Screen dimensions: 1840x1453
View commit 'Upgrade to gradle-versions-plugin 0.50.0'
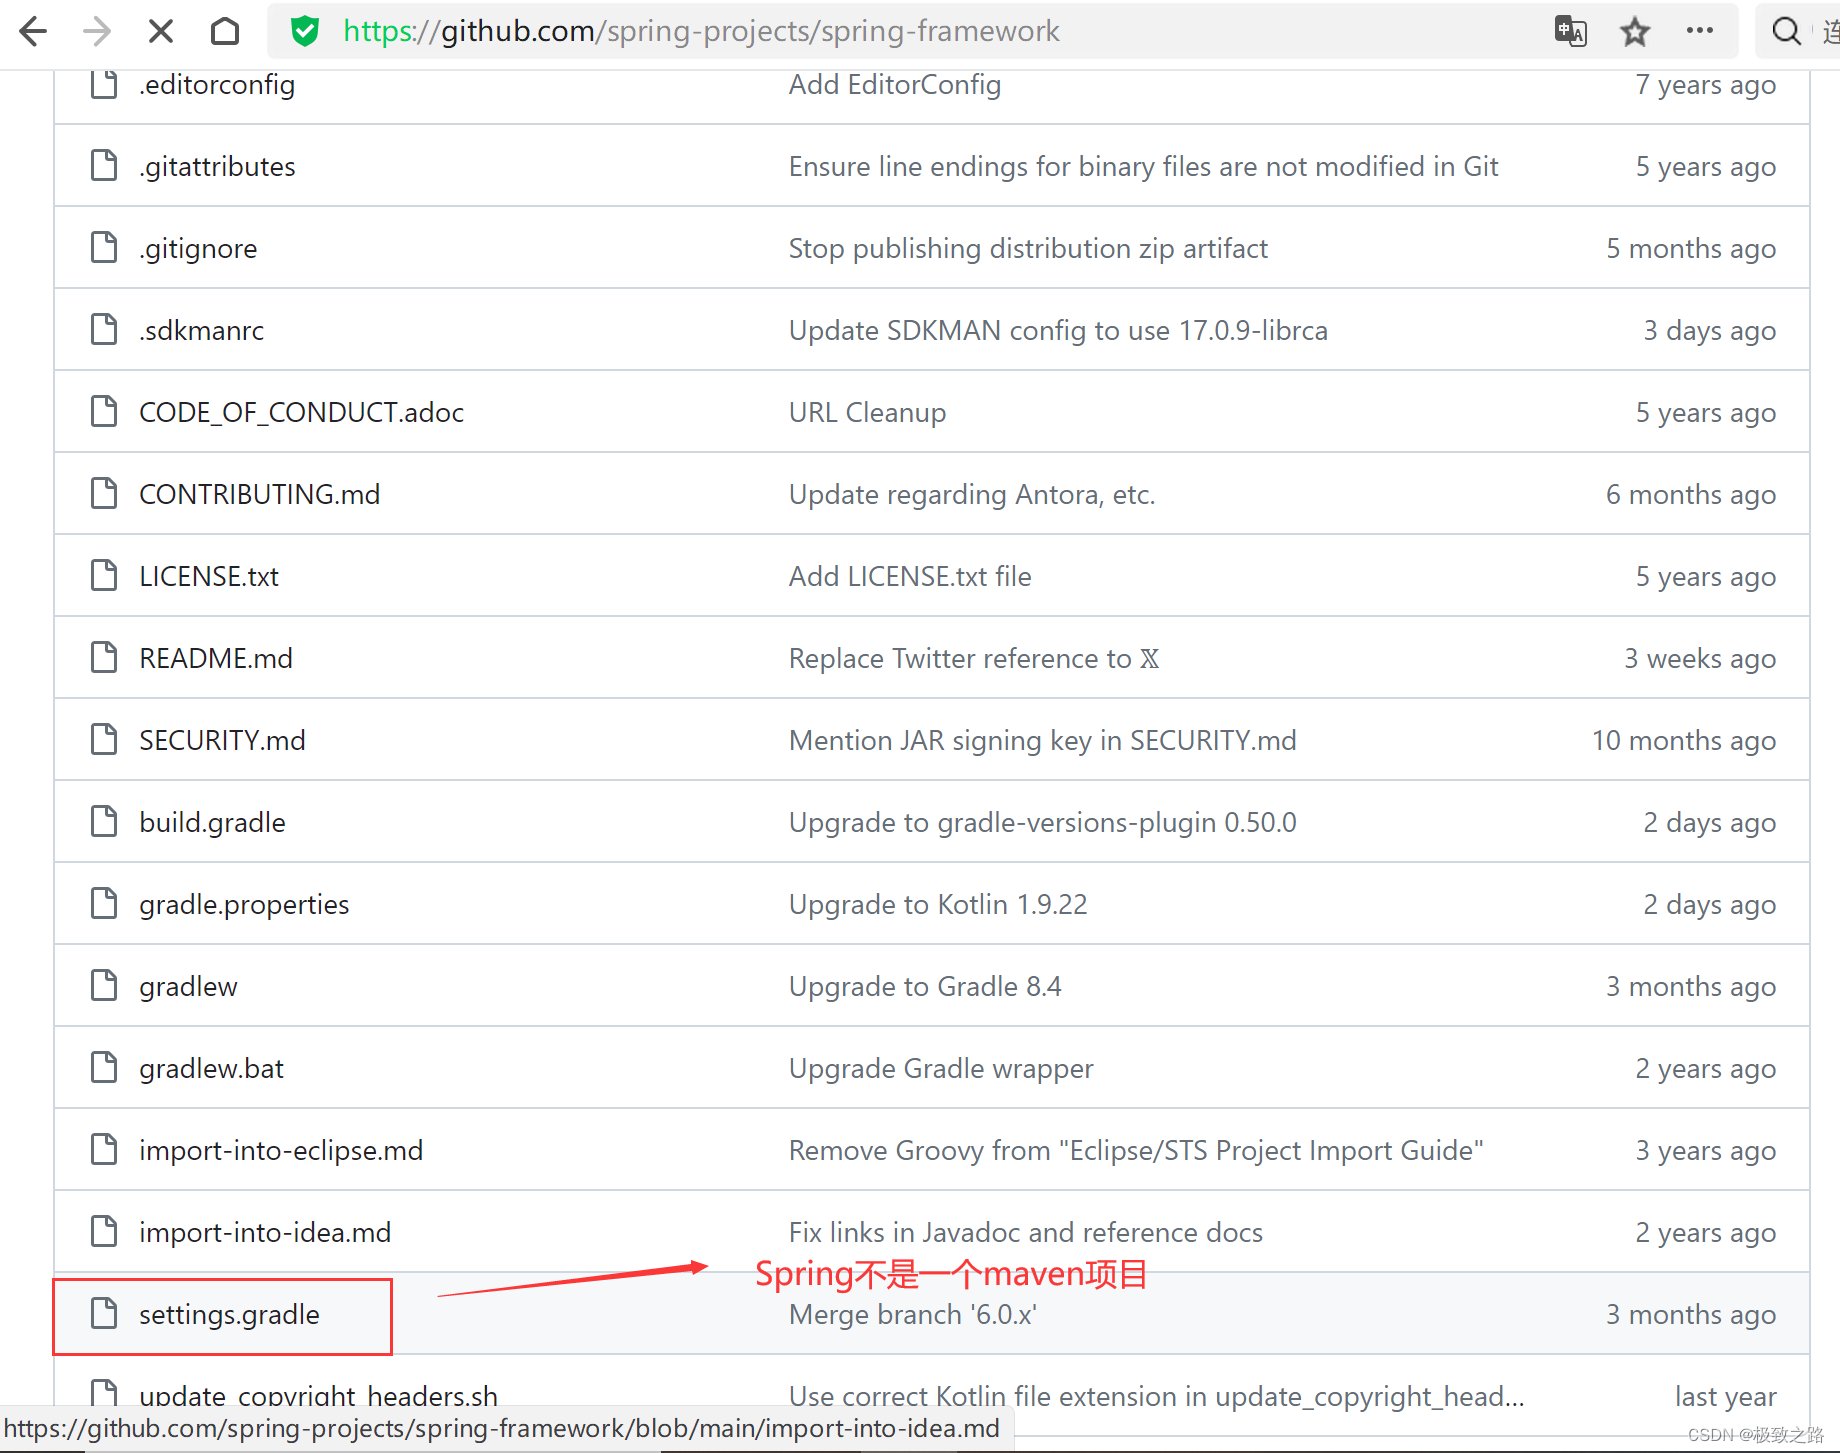coord(1042,822)
